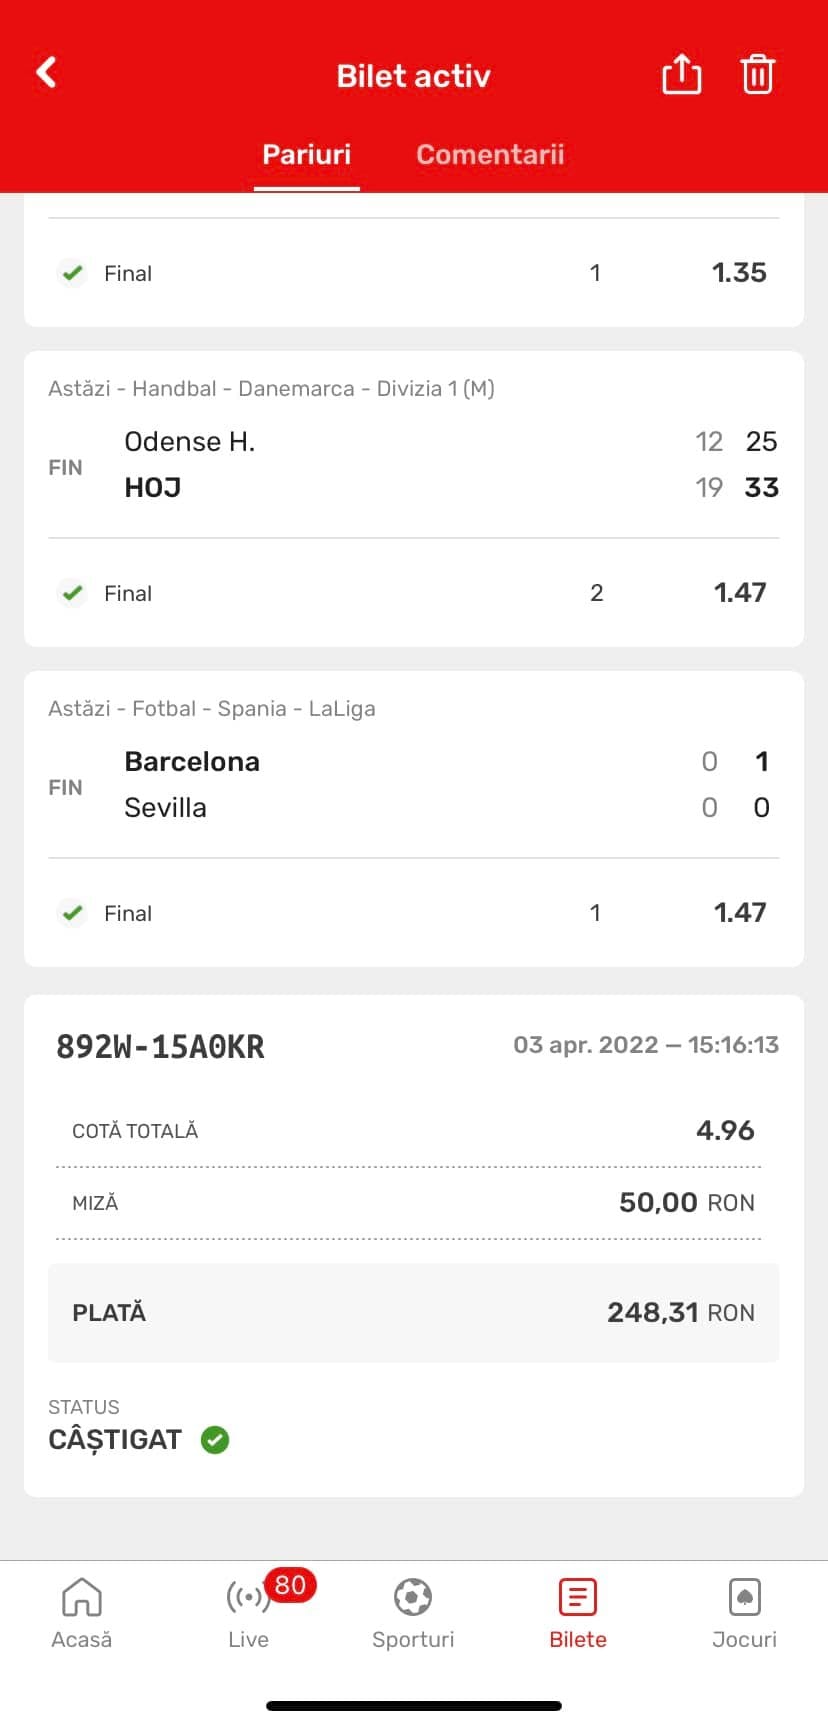
Task: Tap the Bilete tickets icon
Action: point(578,1597)
